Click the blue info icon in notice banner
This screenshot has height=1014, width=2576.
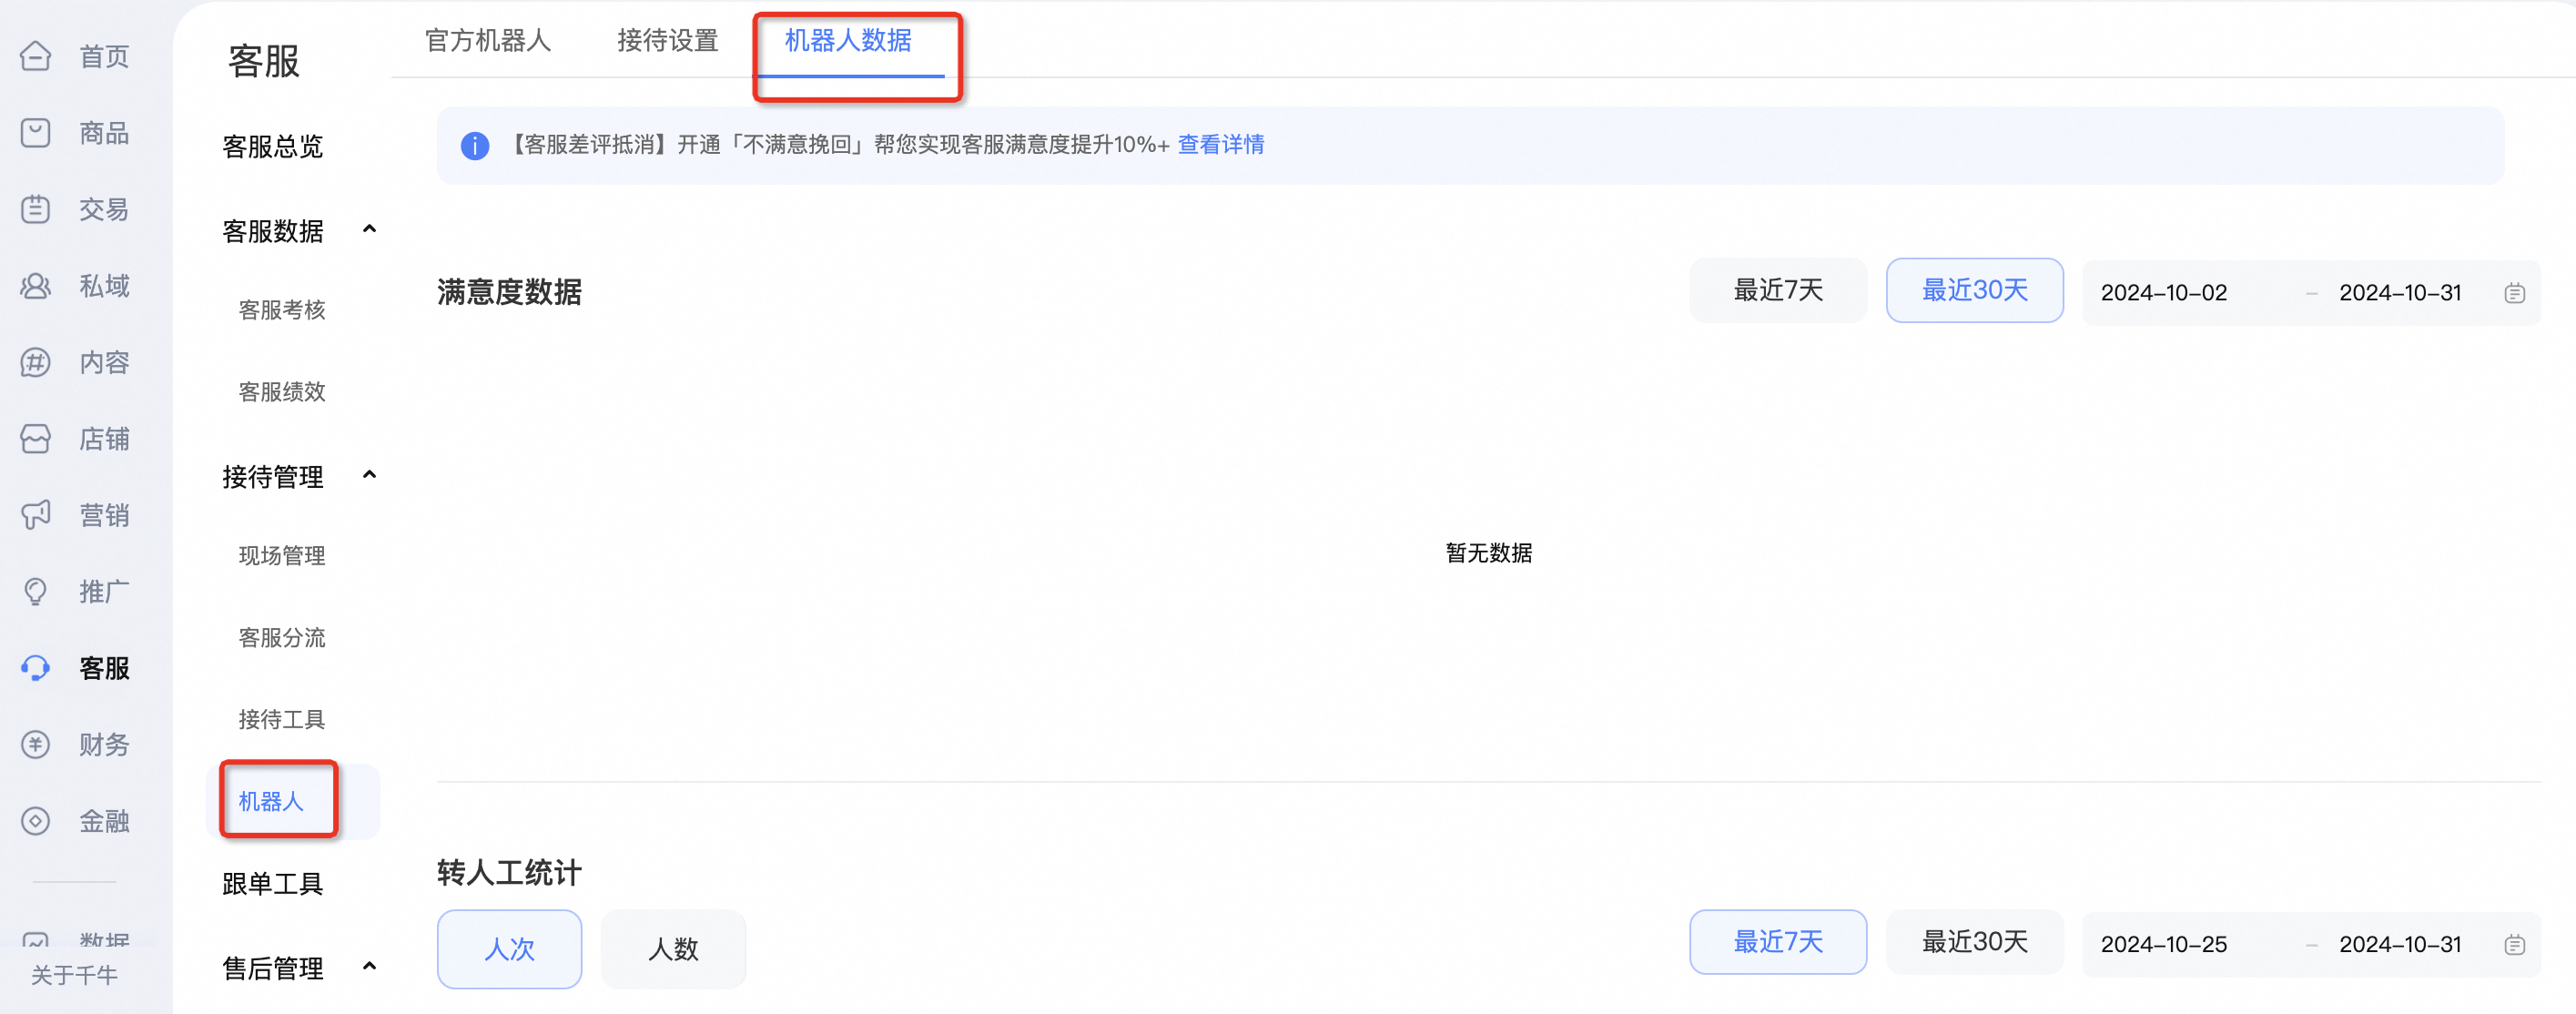pos(475,146)
